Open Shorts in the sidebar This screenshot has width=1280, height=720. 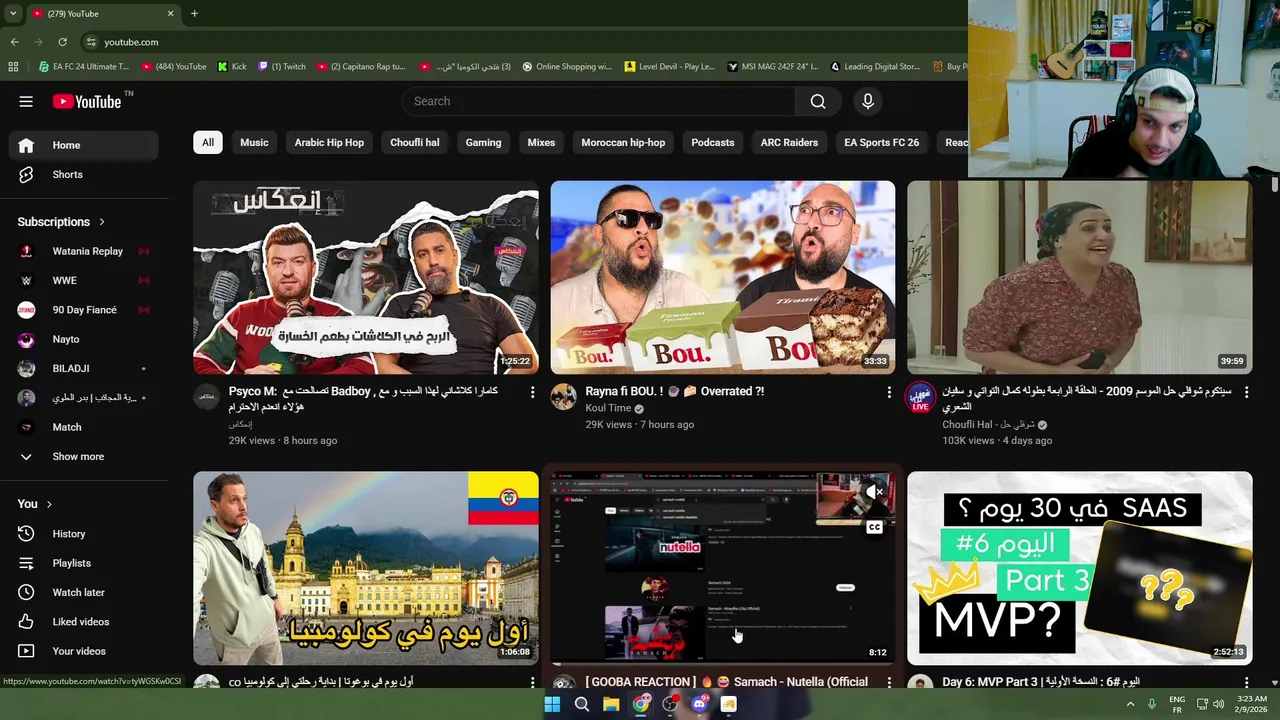pyautogui.click(x=84, y=174)
